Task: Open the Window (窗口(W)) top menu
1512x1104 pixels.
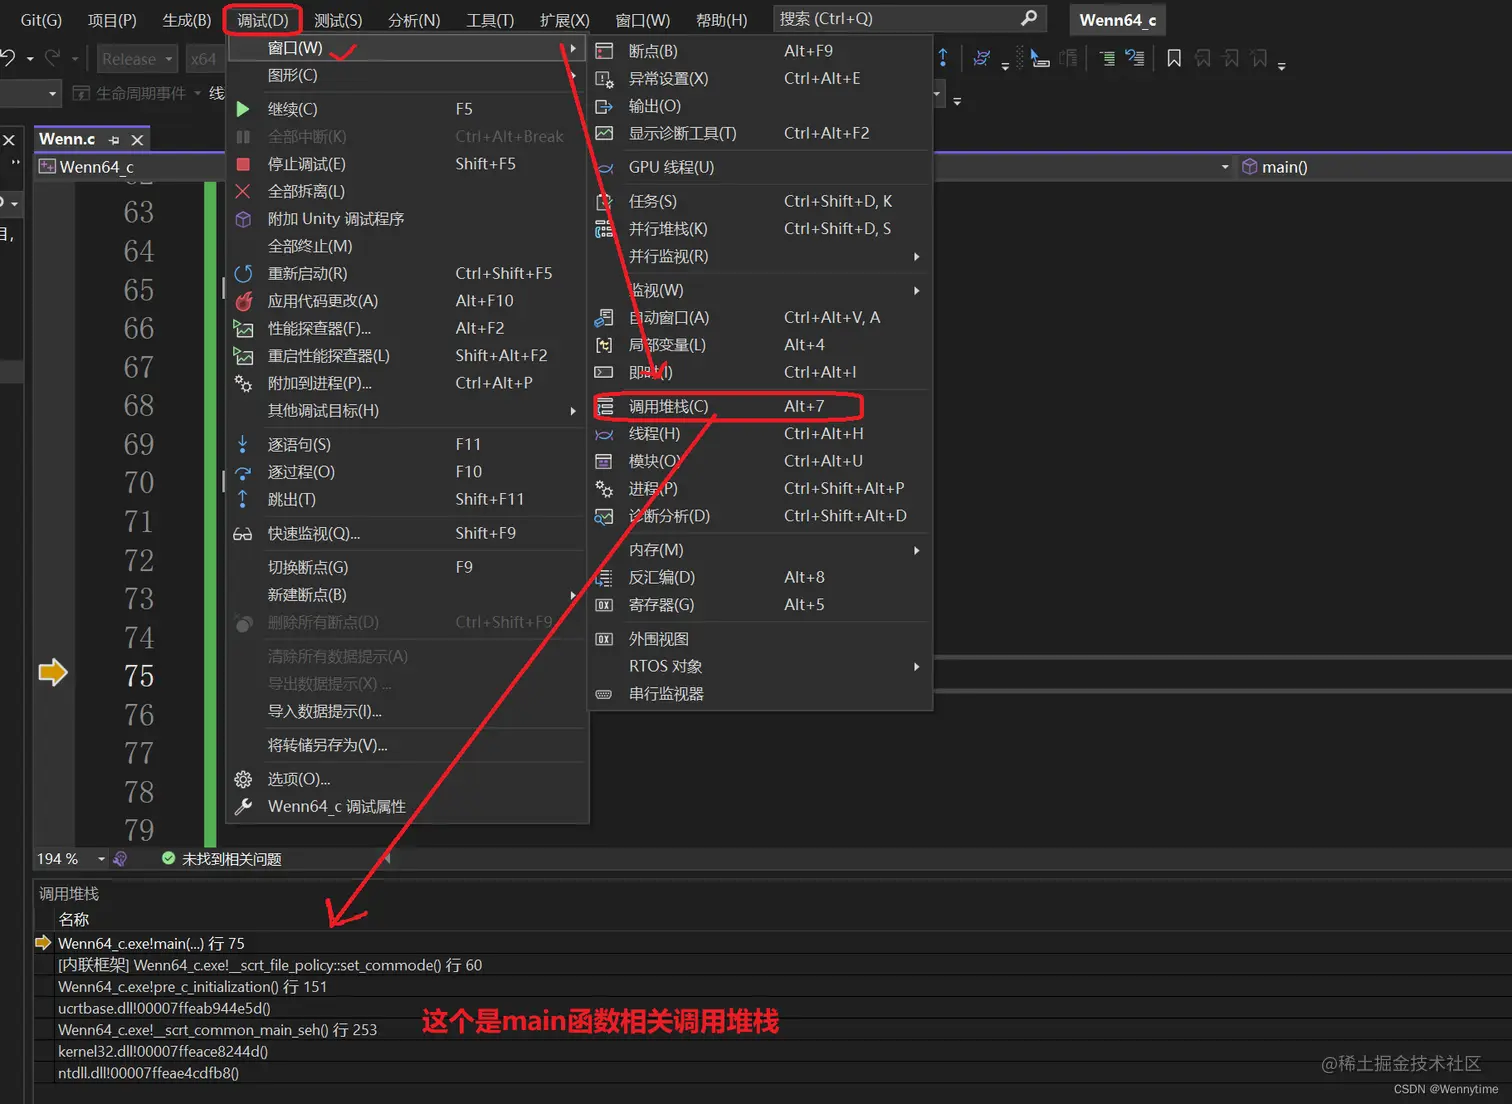Action: pos(643,20)
